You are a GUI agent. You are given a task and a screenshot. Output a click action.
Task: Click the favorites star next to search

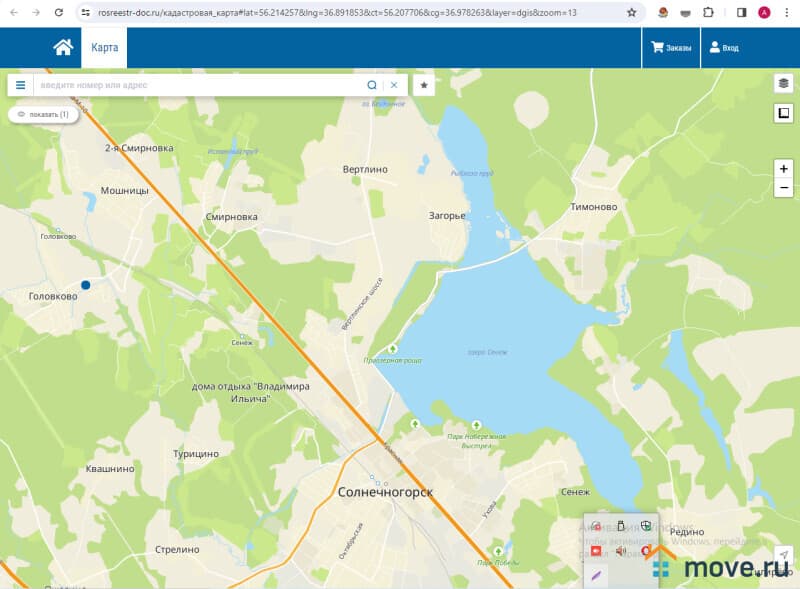424,85
